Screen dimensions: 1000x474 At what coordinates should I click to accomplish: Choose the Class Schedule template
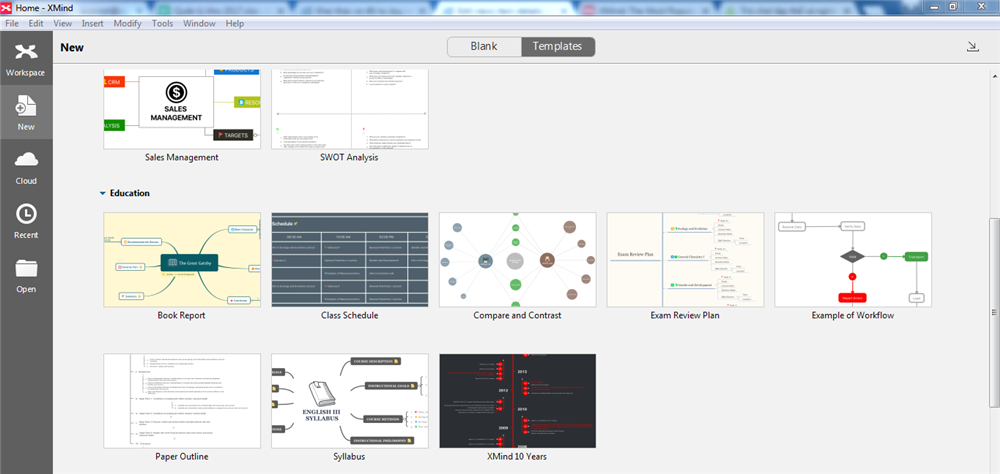[349, 259]
